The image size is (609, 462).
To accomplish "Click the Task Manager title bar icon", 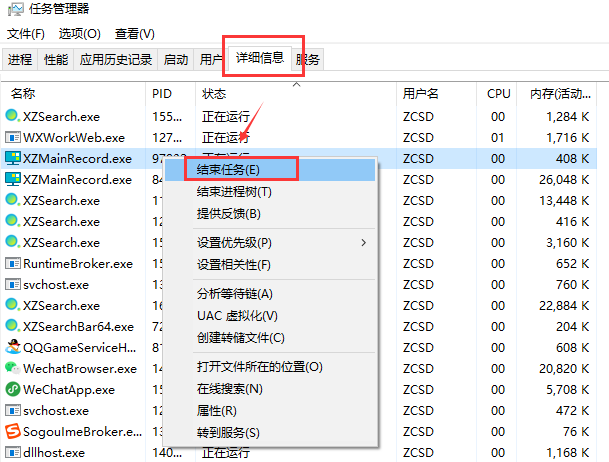I will [16, 9].
